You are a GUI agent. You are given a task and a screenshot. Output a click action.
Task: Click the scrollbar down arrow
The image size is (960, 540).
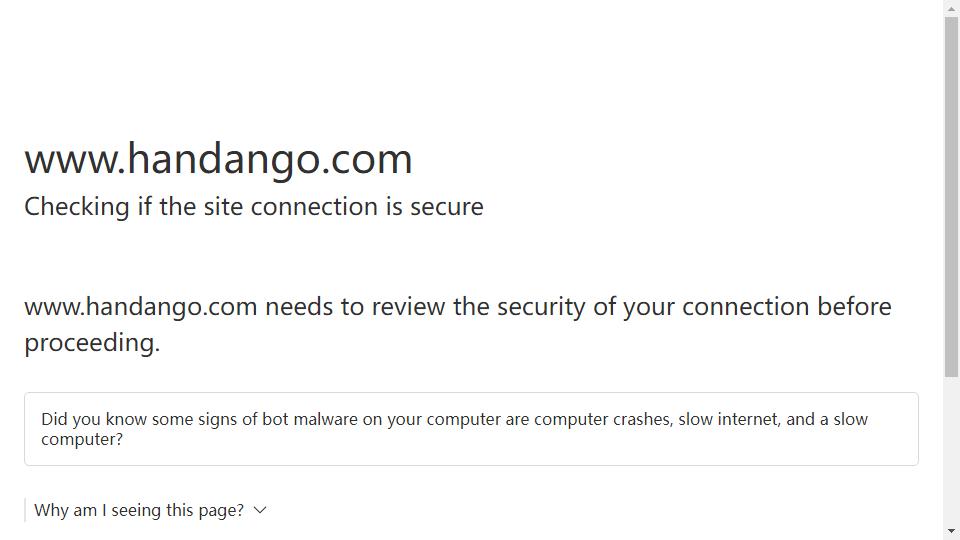pos(951,531)
